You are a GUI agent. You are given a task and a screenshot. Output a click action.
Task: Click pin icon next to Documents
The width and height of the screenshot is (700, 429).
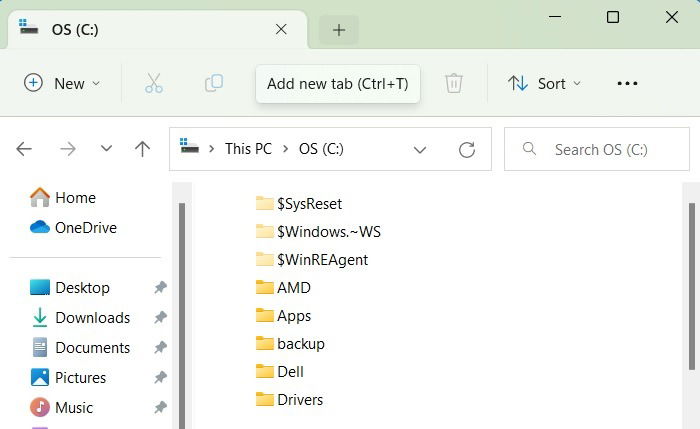[x=160, y=347]
